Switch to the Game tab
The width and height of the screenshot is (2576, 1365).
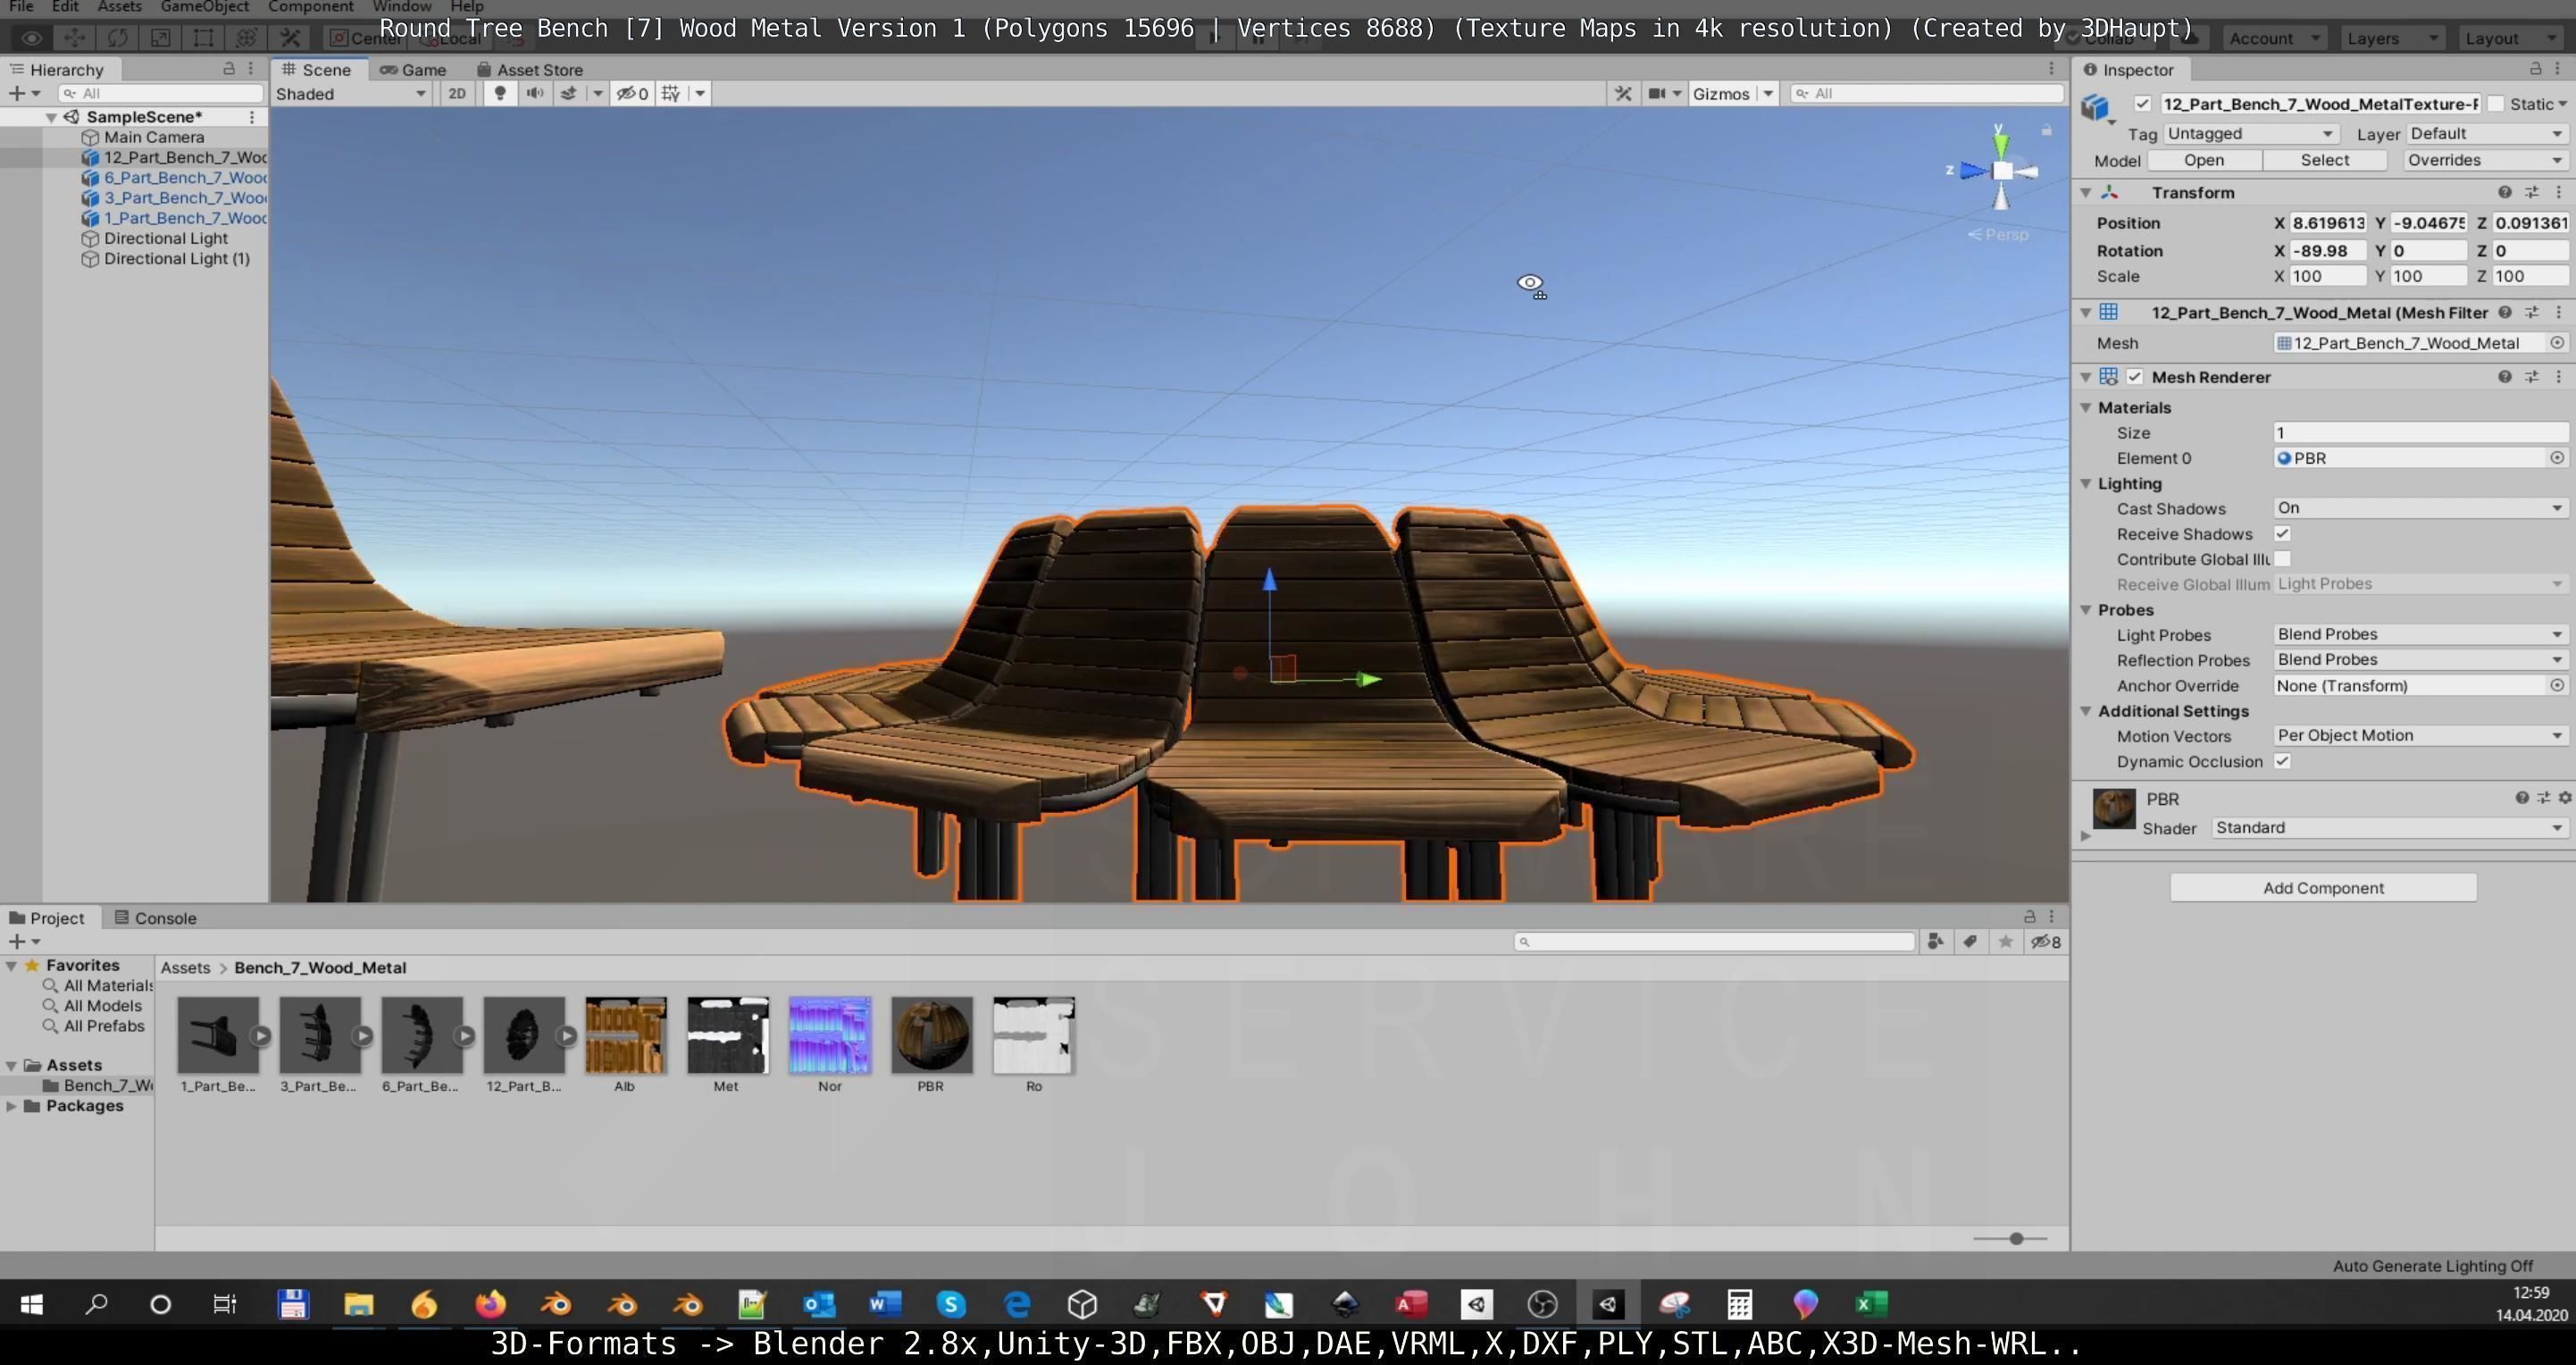[413, 69]
